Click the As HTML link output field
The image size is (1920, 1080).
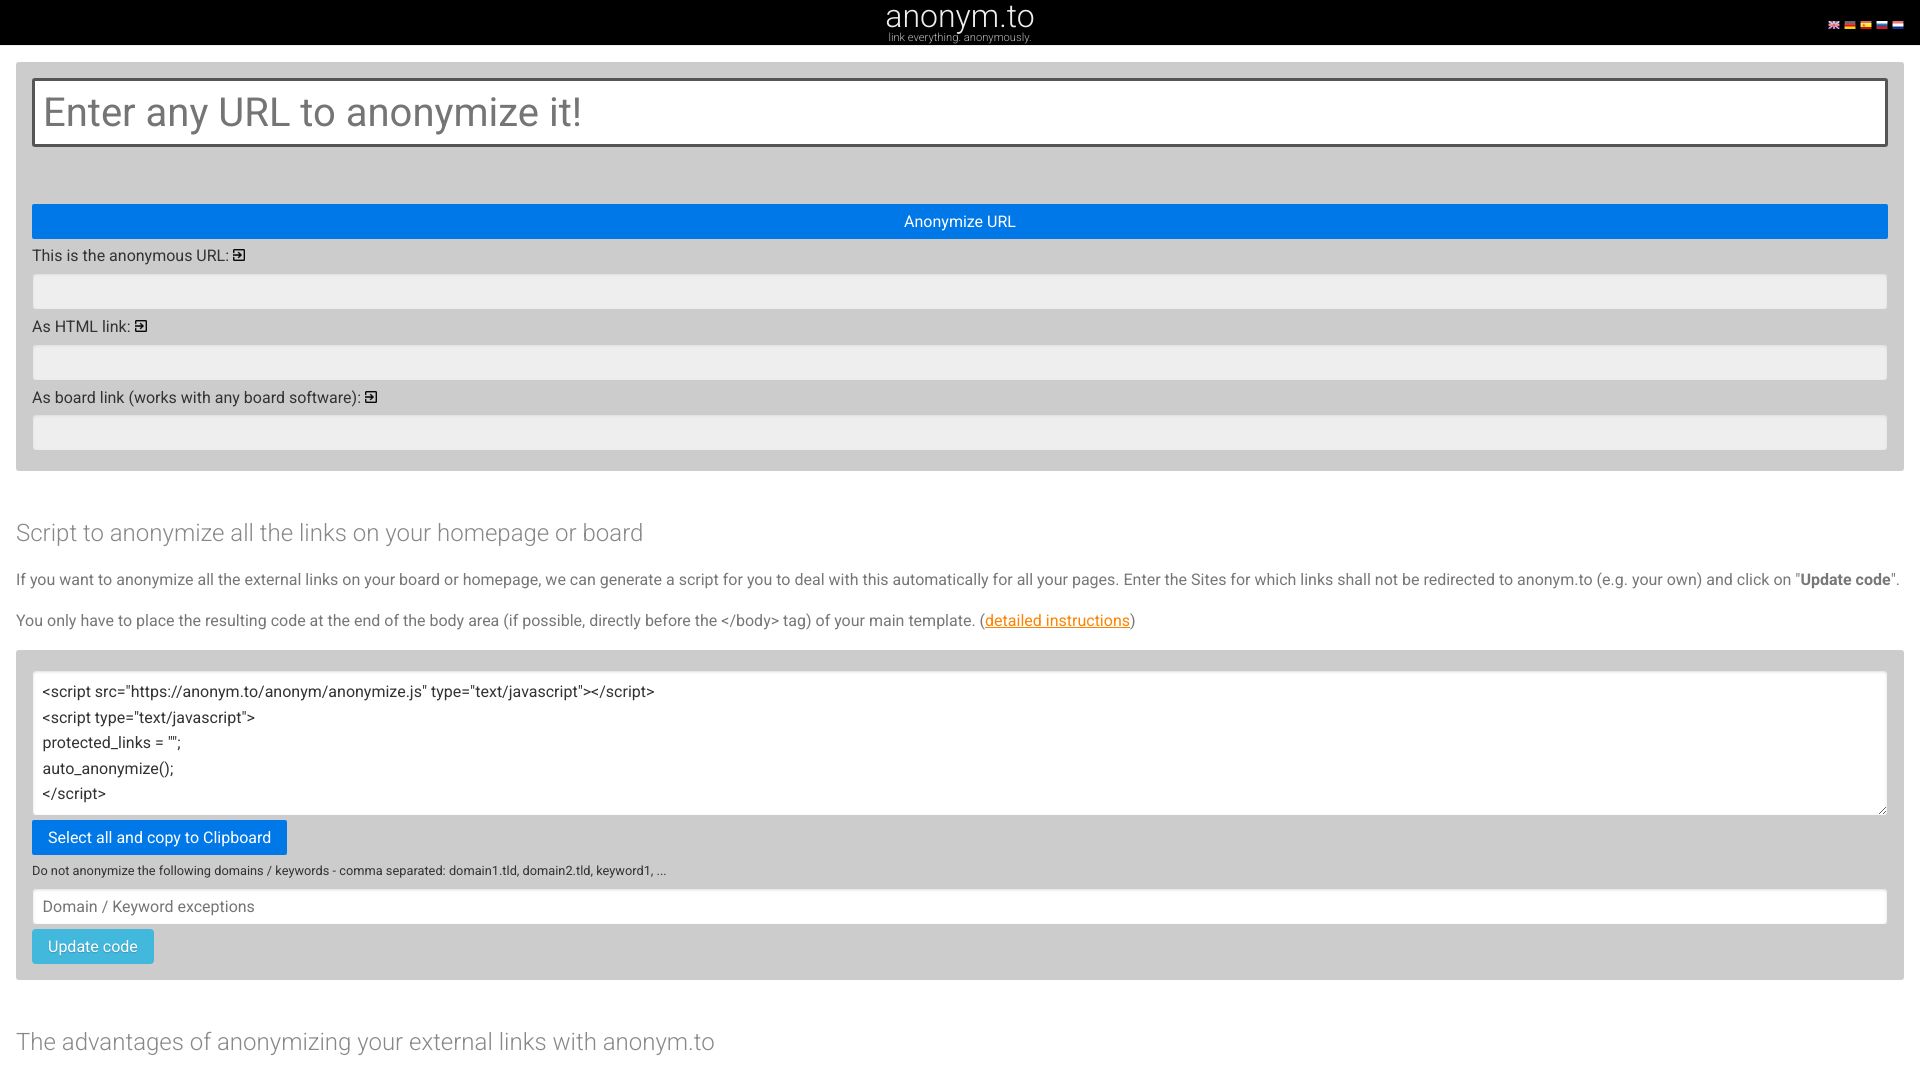tap(959, 362)
